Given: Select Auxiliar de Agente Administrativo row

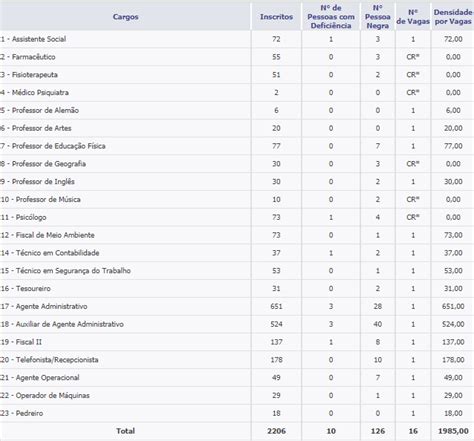Looking at the screenshot, I should pyautogui.click(x=237, y=324).
